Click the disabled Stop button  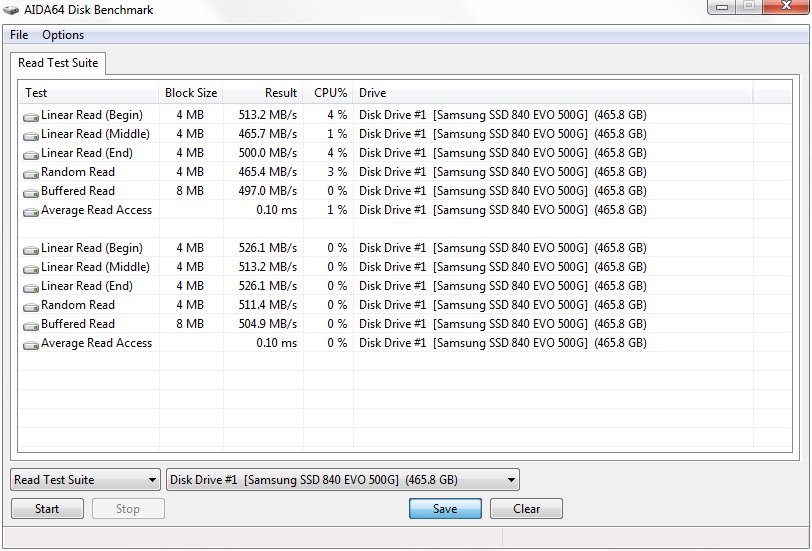point(128,509)
